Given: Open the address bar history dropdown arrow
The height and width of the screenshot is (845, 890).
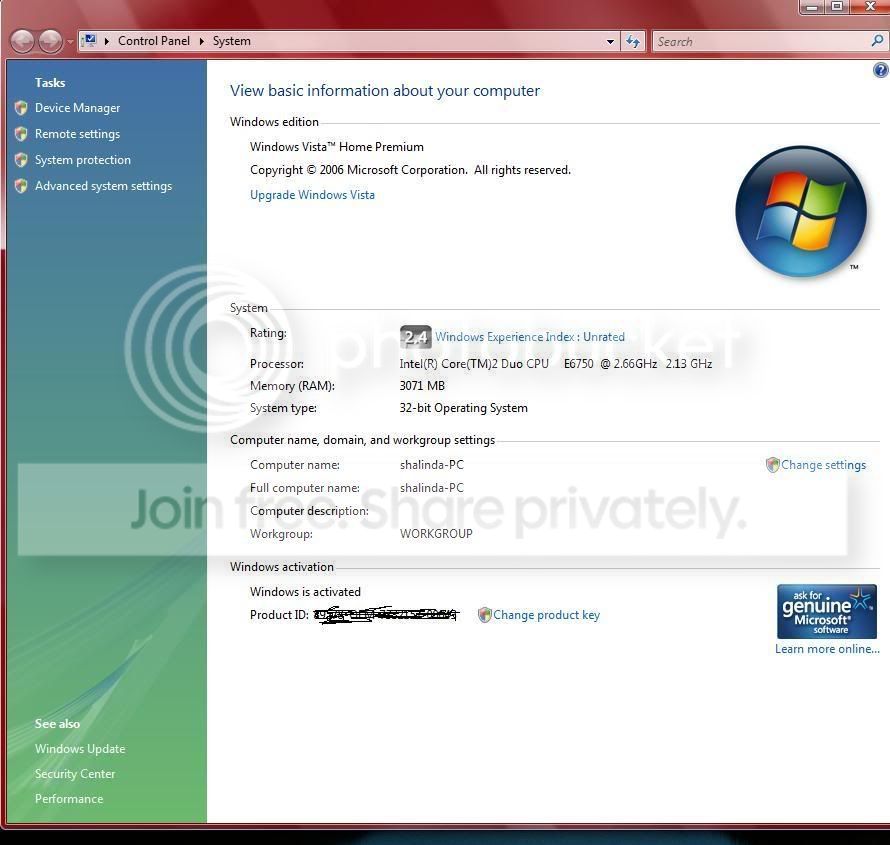Looking at the screenshot, I should (x=610, y=41).
